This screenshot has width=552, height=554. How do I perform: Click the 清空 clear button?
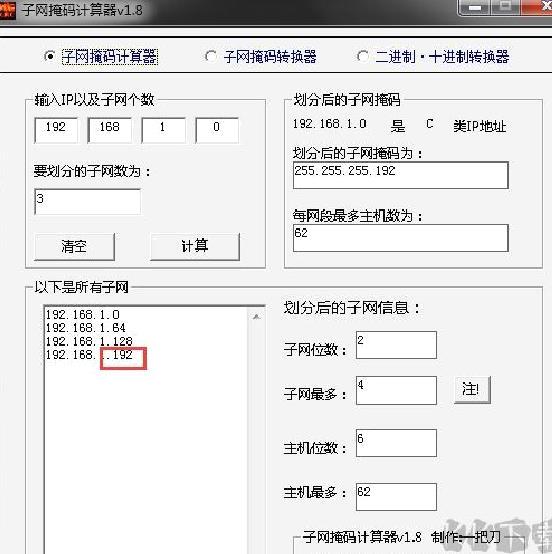(74, 246)
